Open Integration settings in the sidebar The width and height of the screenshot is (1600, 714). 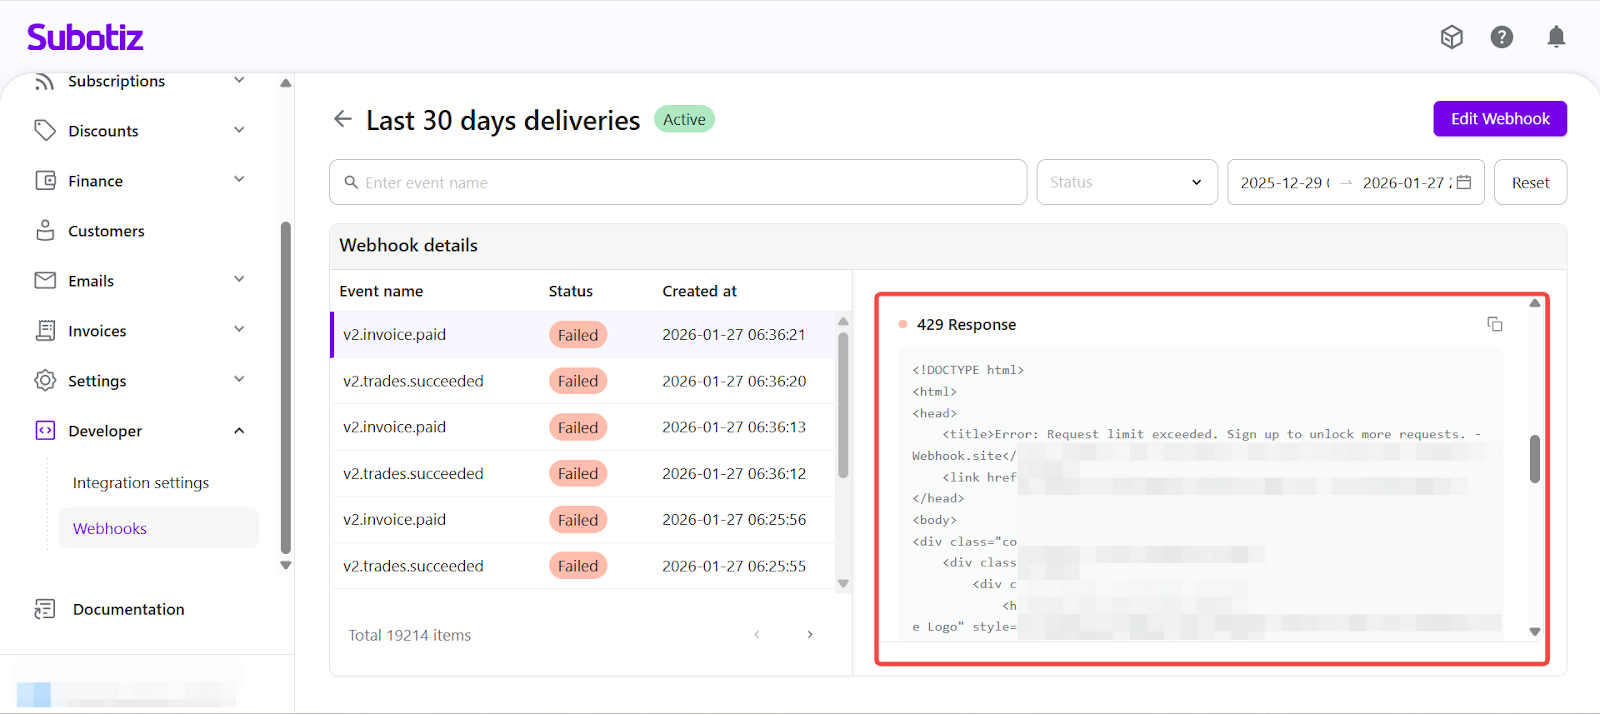coord(141,483)
